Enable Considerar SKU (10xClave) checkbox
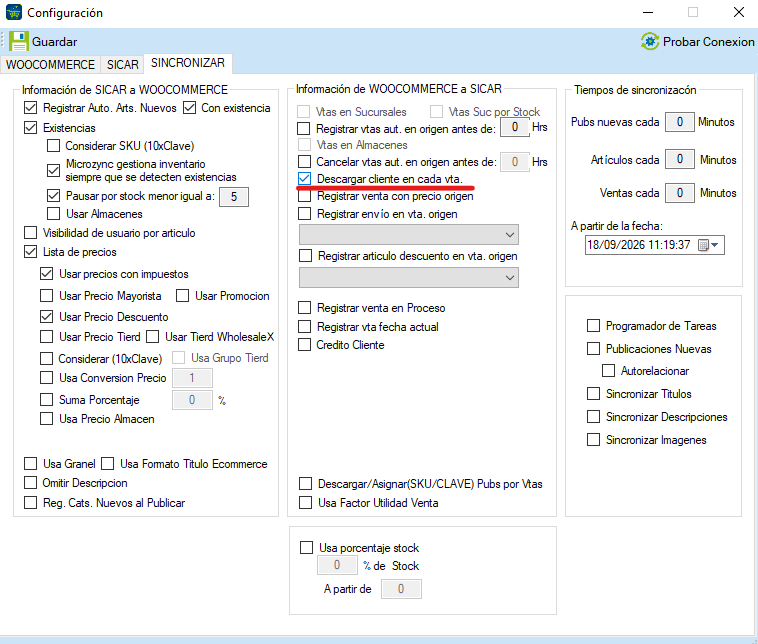758x644 pixels. (53, 146)
